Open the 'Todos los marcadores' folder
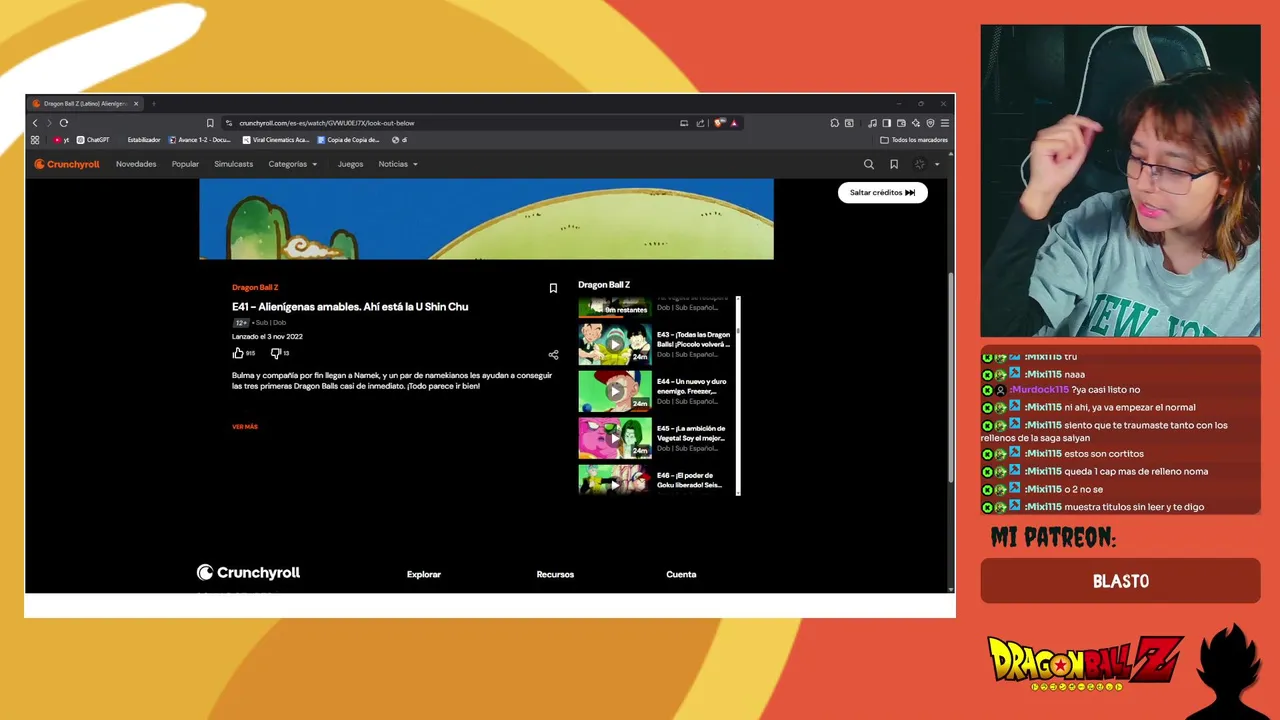1280x720 pixels. point(914,140)
